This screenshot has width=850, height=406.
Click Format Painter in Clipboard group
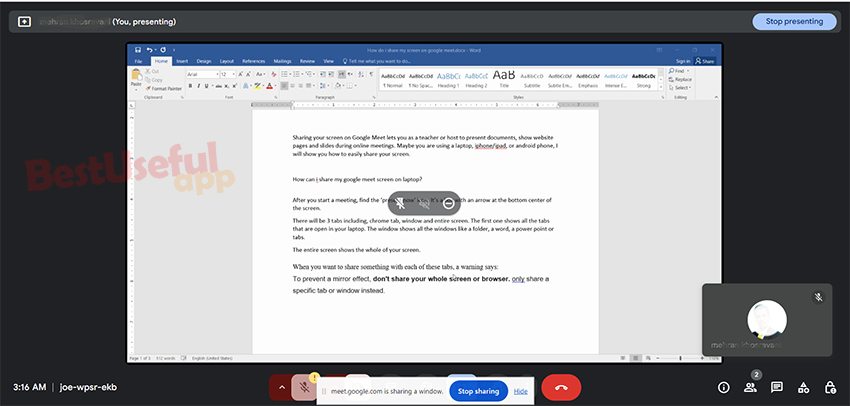coord(163,88)
